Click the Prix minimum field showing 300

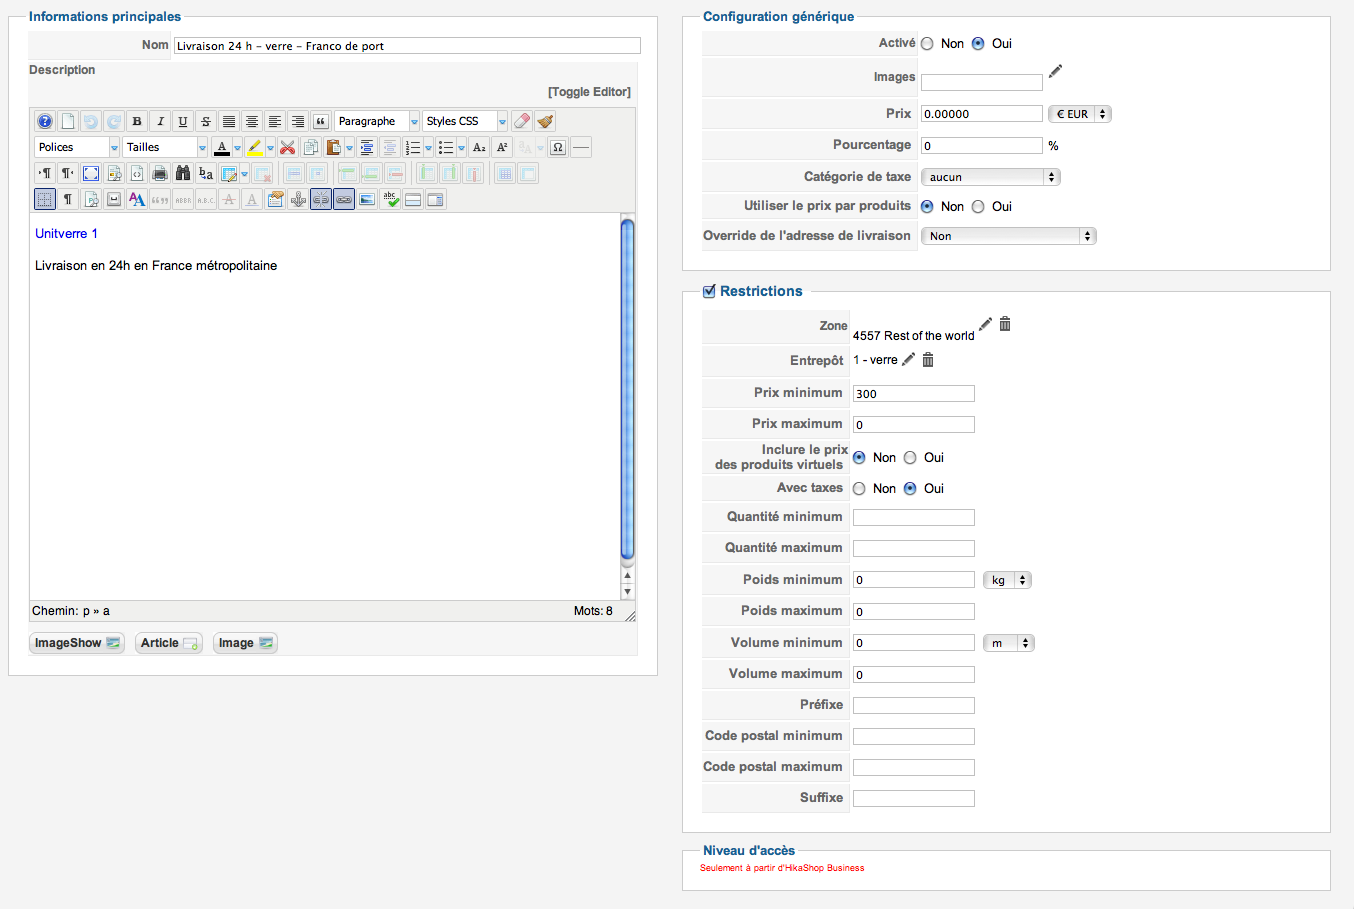pyautogui.click(x=913, y=394)
